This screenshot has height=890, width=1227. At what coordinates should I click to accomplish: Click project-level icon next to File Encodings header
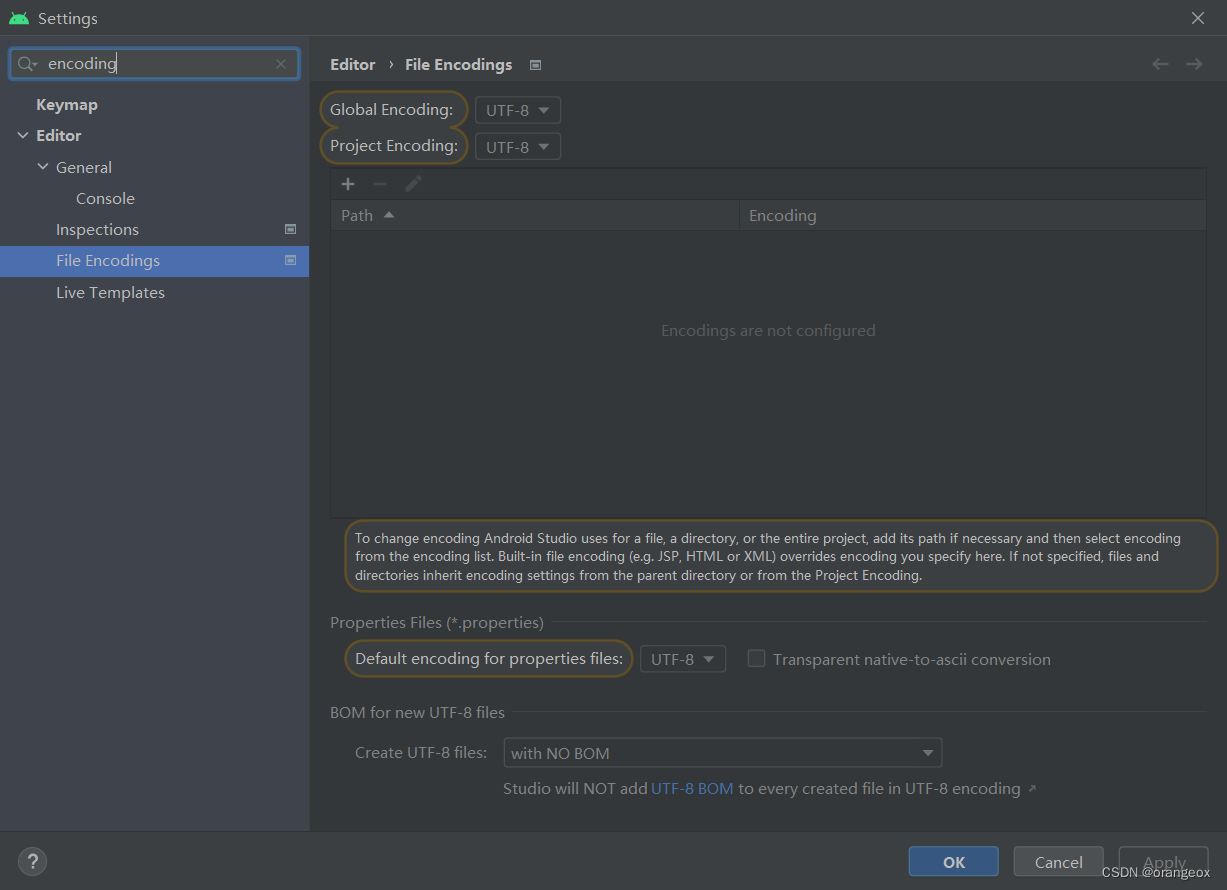[x=535, y=65]
